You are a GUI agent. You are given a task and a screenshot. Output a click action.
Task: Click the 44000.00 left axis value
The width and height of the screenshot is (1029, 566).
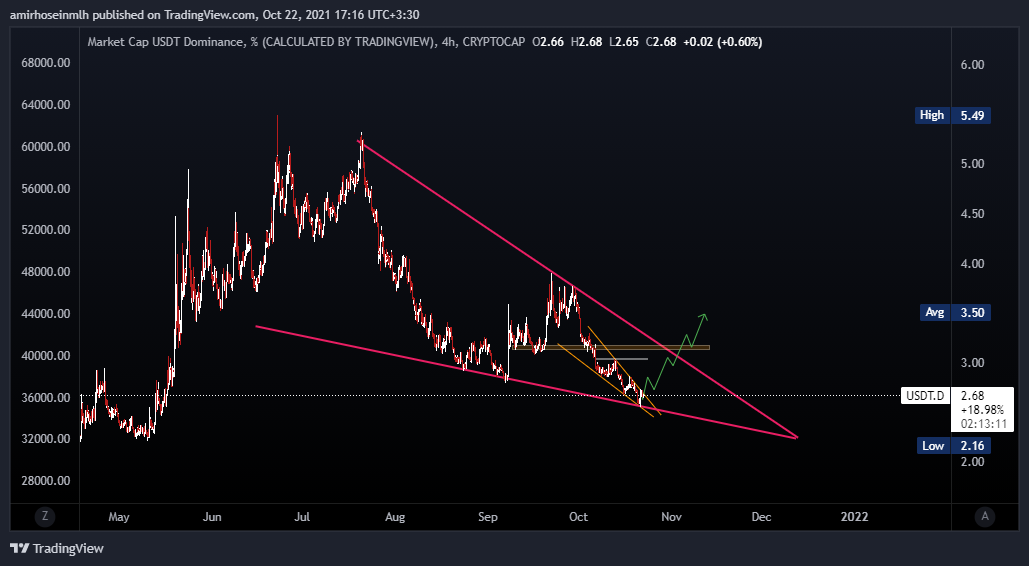point(45,314)
